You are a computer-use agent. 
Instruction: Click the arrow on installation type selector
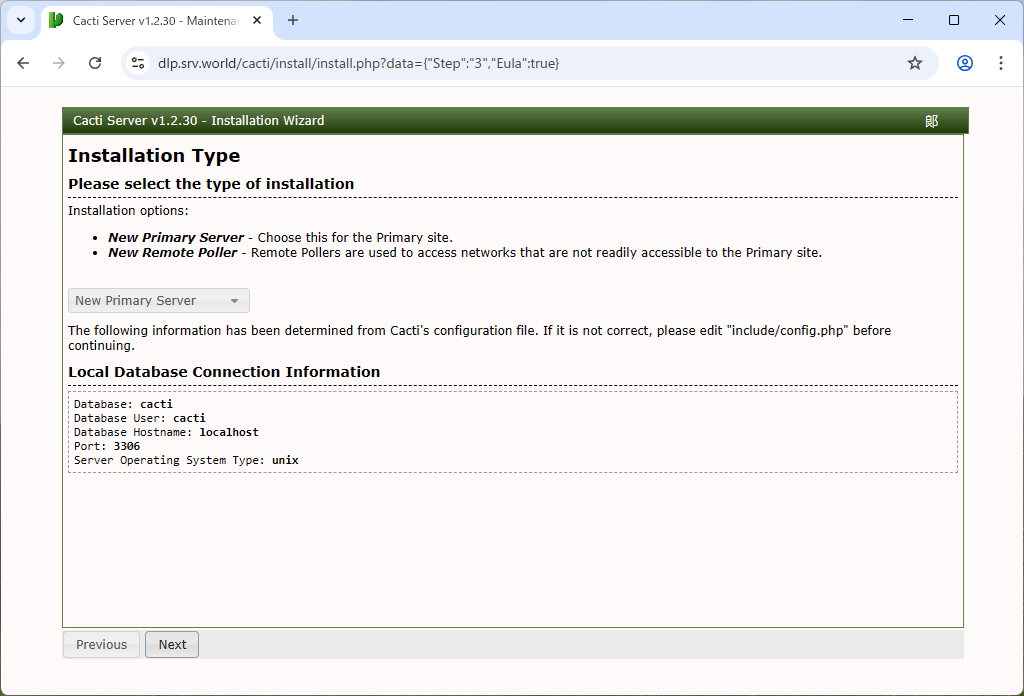(x=234, y=301)
